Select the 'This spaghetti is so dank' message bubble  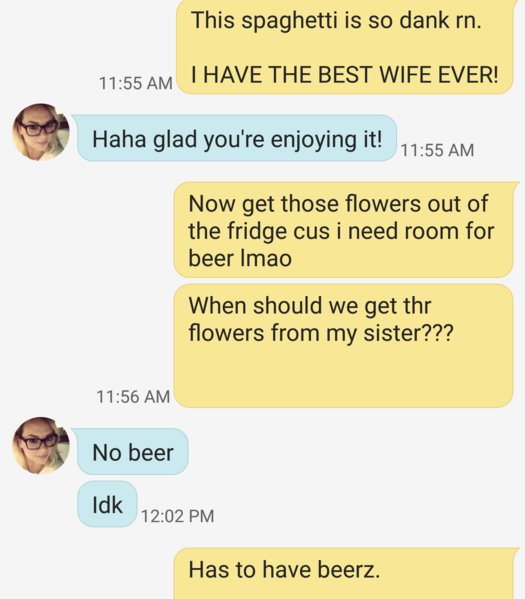coord(345,47)
